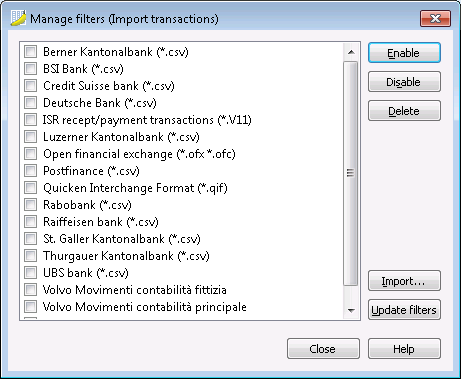Screen dimensions: 461x379
Task: Click the scrollbar up arrow
Action: tap(351, 52)
